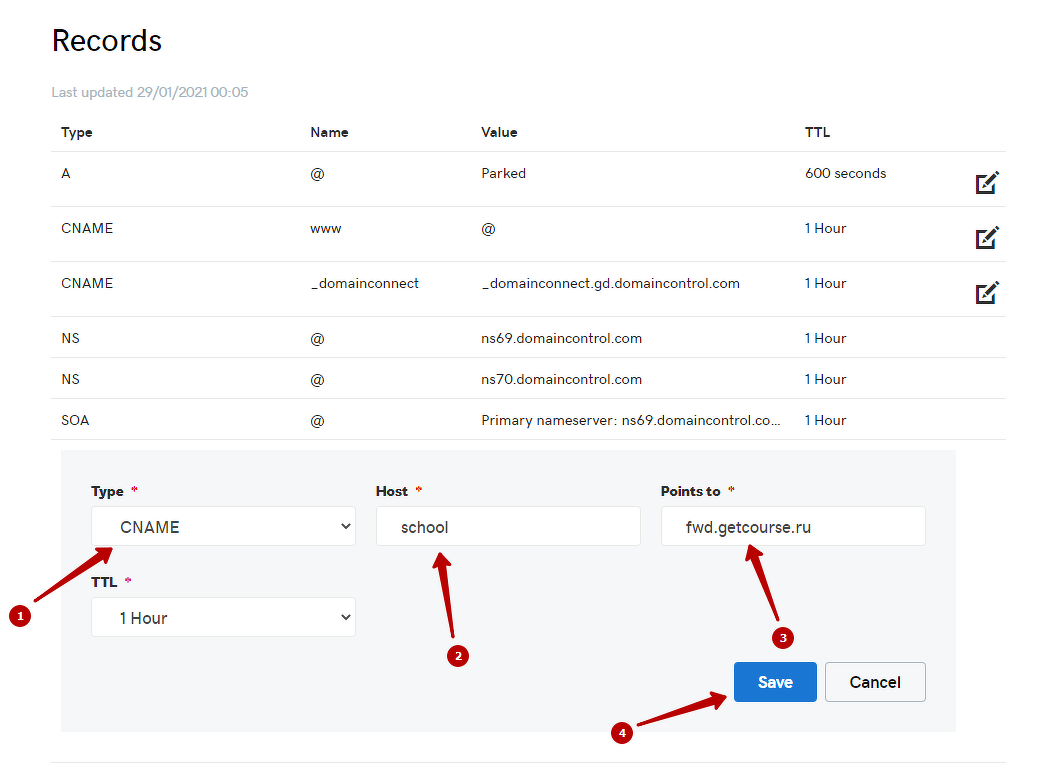This screenshot has height=766, width=1053.
Task: Edit the A record with Parked value
Action: (987, 183)
